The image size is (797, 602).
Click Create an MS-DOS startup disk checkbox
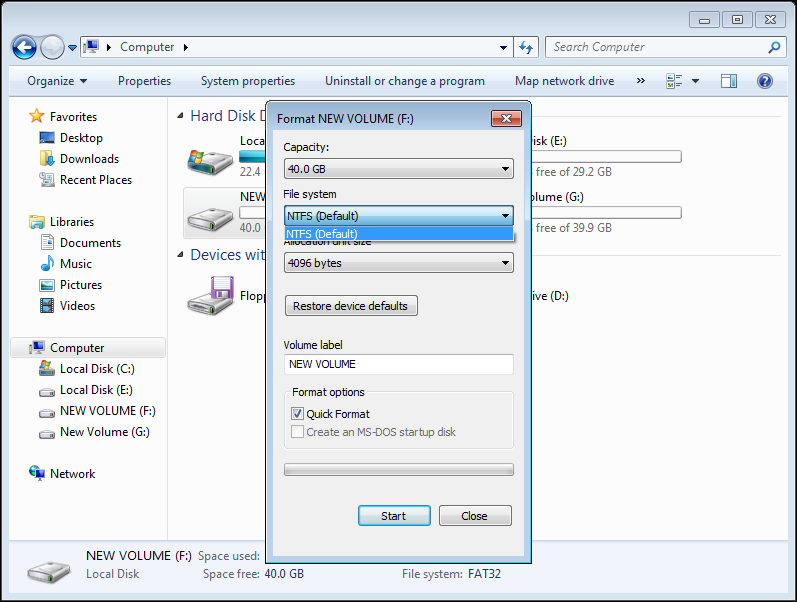click(x=297, y=432)
